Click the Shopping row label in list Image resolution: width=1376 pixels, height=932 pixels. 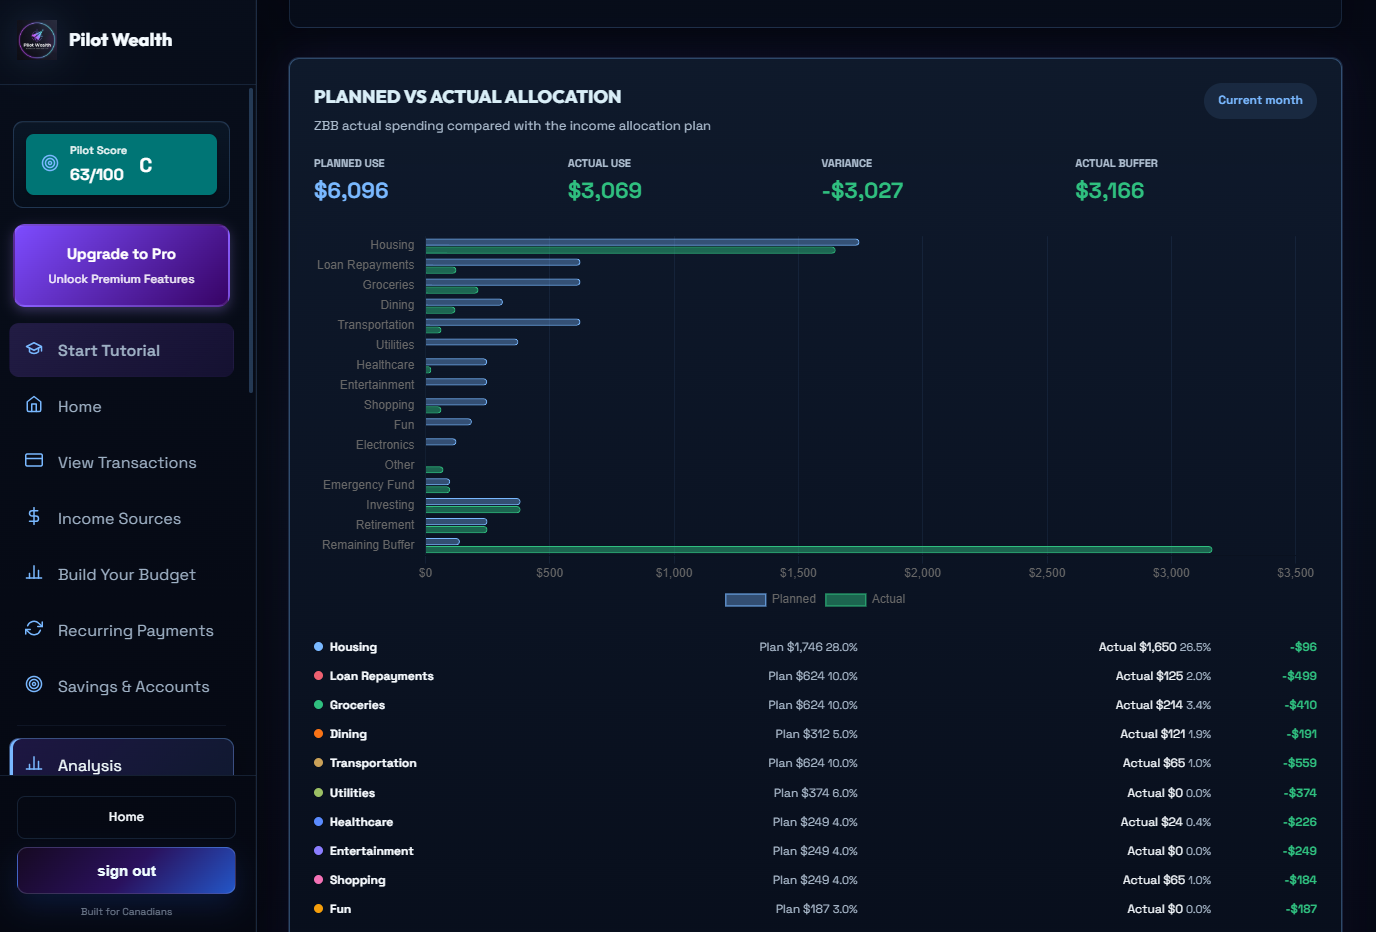(x=357, y=880)
